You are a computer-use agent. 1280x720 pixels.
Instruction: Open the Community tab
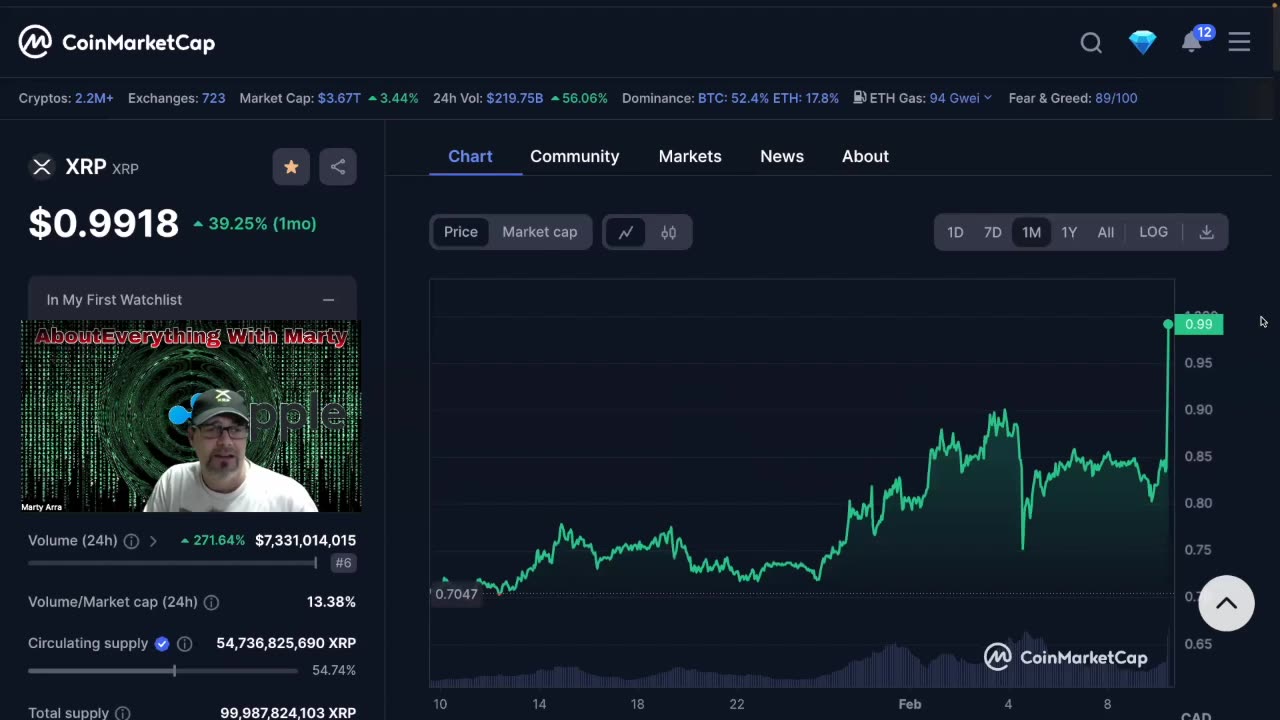575,157
